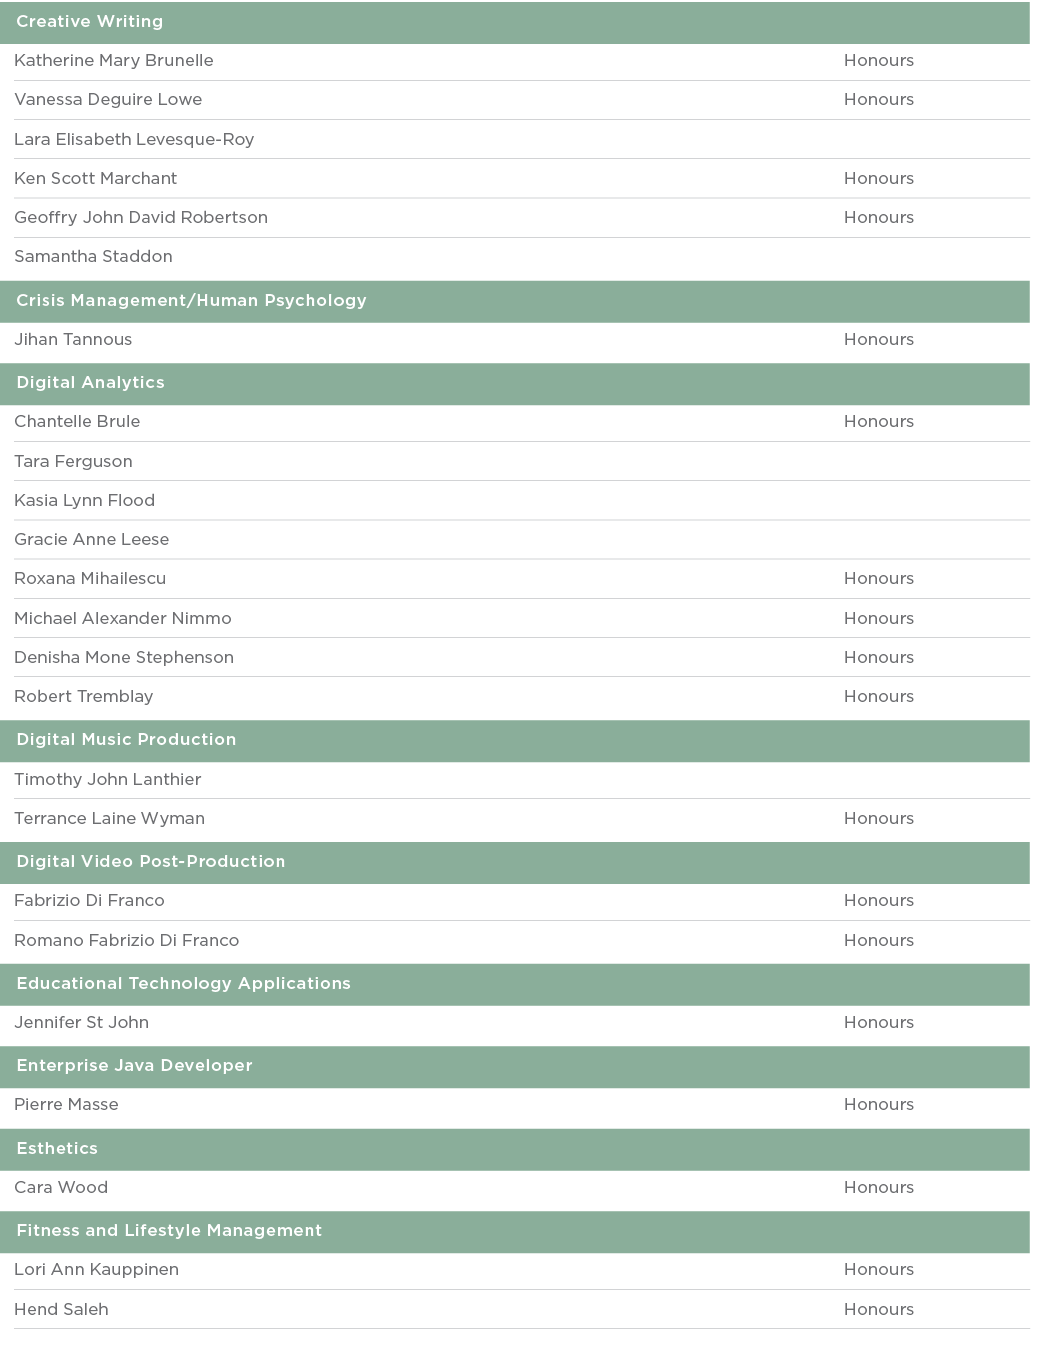Click the Digital Music Production header

pyautogui.click(x=126, y=740)
